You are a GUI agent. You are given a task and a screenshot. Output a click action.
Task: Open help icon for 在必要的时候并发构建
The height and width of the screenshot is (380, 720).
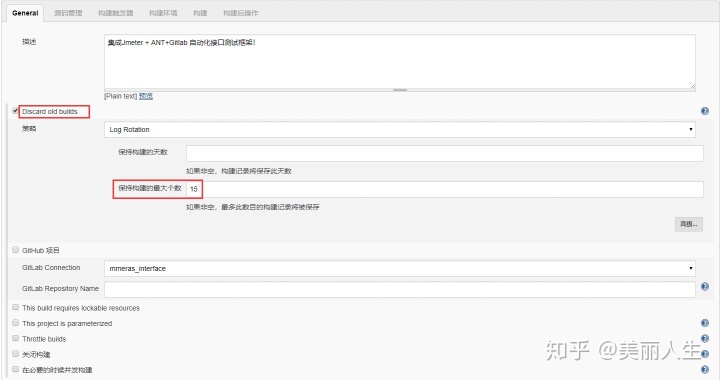coord(705,369)
